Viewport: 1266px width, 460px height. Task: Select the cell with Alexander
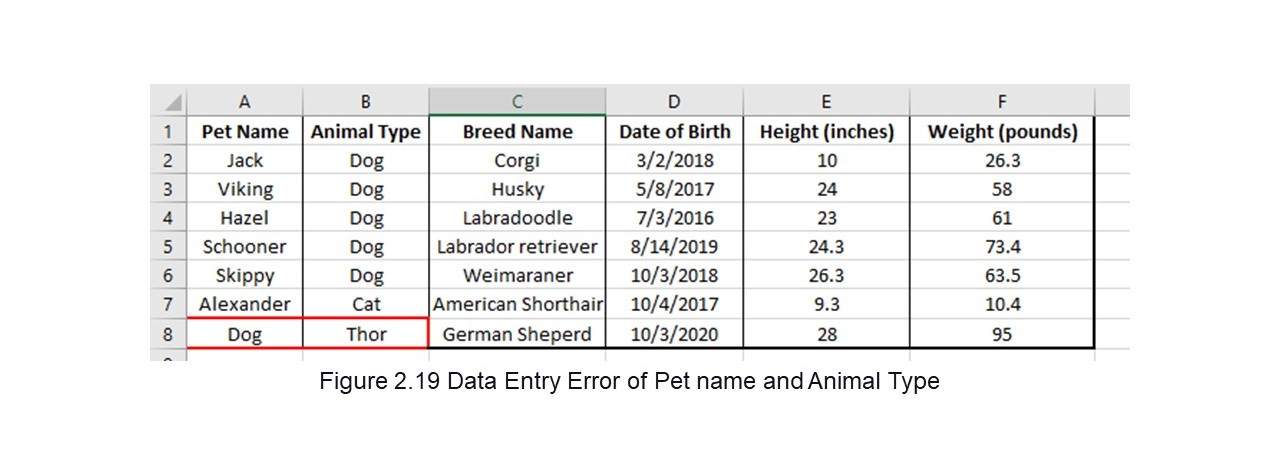coord(245,304)
